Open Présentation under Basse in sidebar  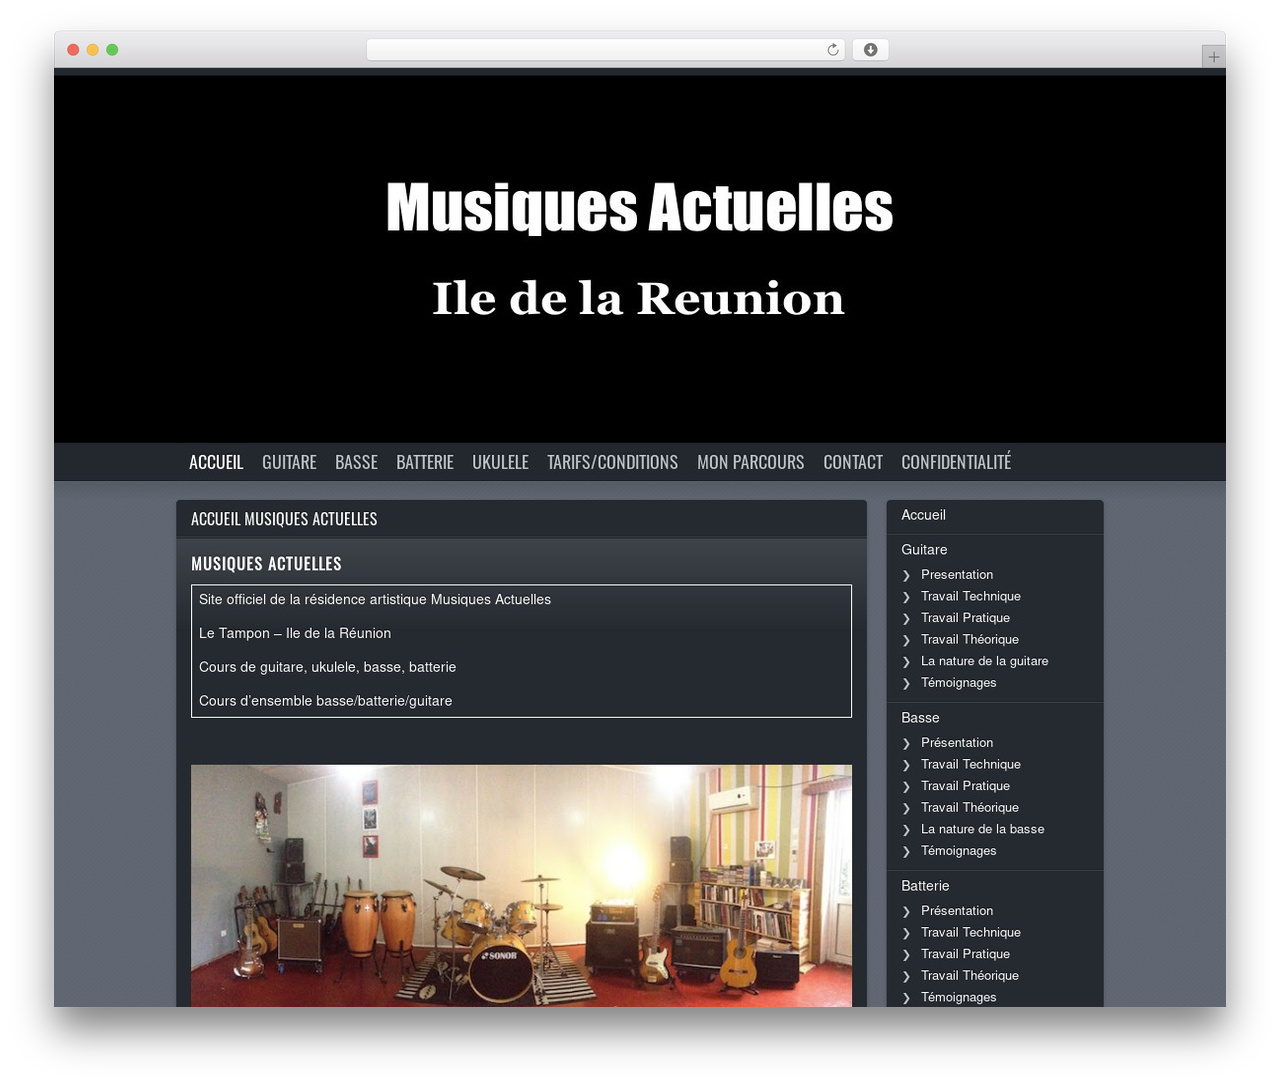[957, 743]
